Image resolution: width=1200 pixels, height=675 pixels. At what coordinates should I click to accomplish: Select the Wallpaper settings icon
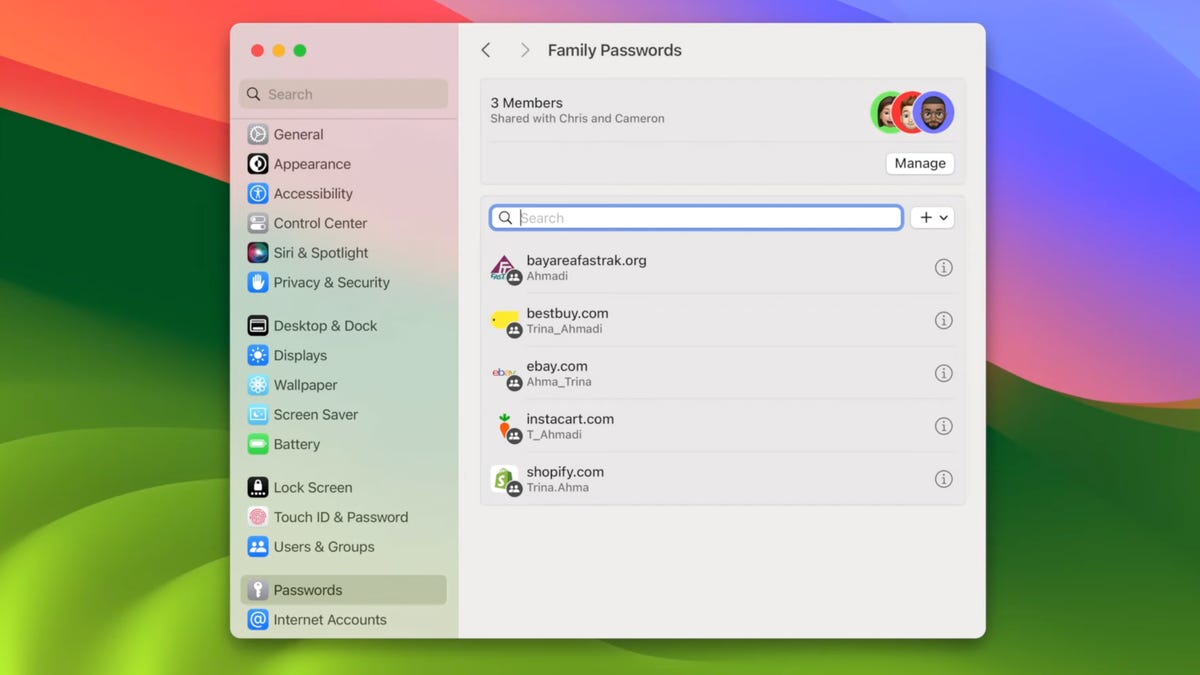pos(258,385)
